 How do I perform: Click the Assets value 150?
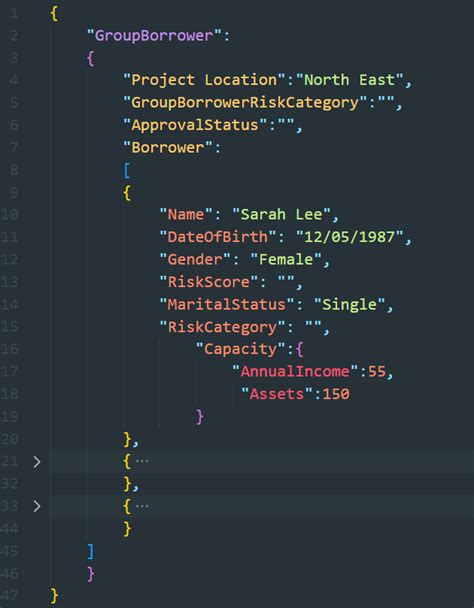(336, 394)
